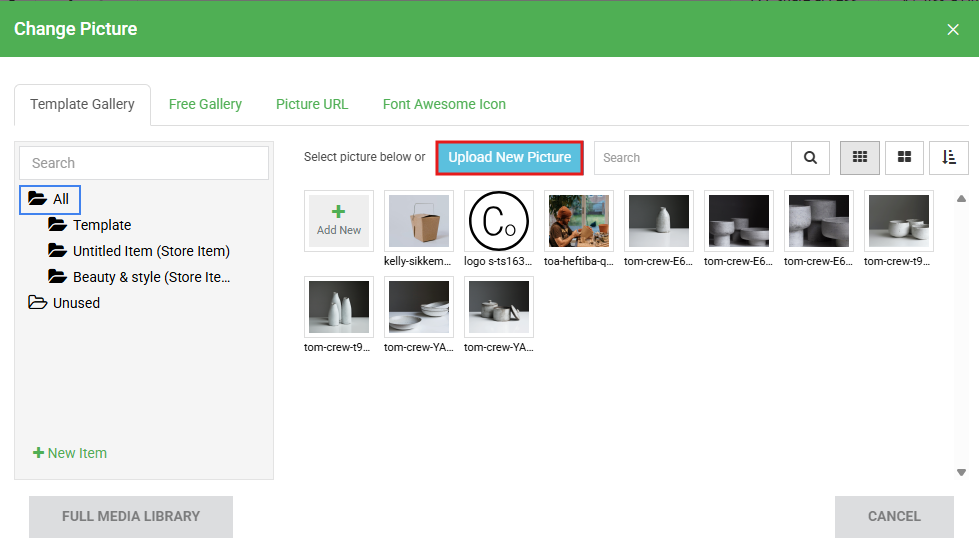Click the Add New plus tile
Image resolution: width=979 pixels, height=558 pixels.
[339, 221]
